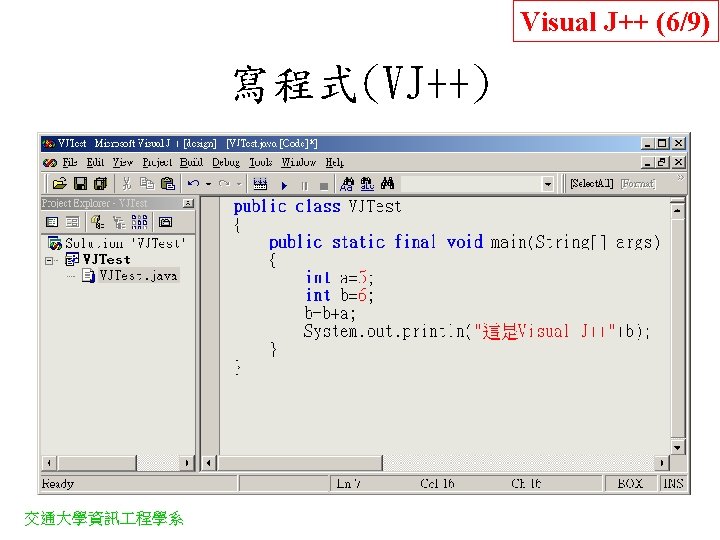The image size is (720, 540).
Task: Open the Undo history dropdown arrow
Action: (x=208, y=184)
